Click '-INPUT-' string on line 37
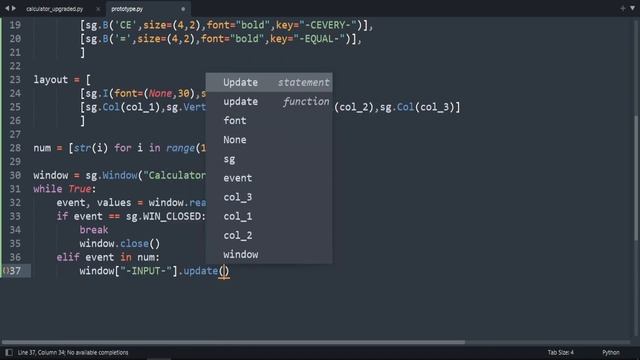The width and height of the screenshot is (640, 360). 146,271
